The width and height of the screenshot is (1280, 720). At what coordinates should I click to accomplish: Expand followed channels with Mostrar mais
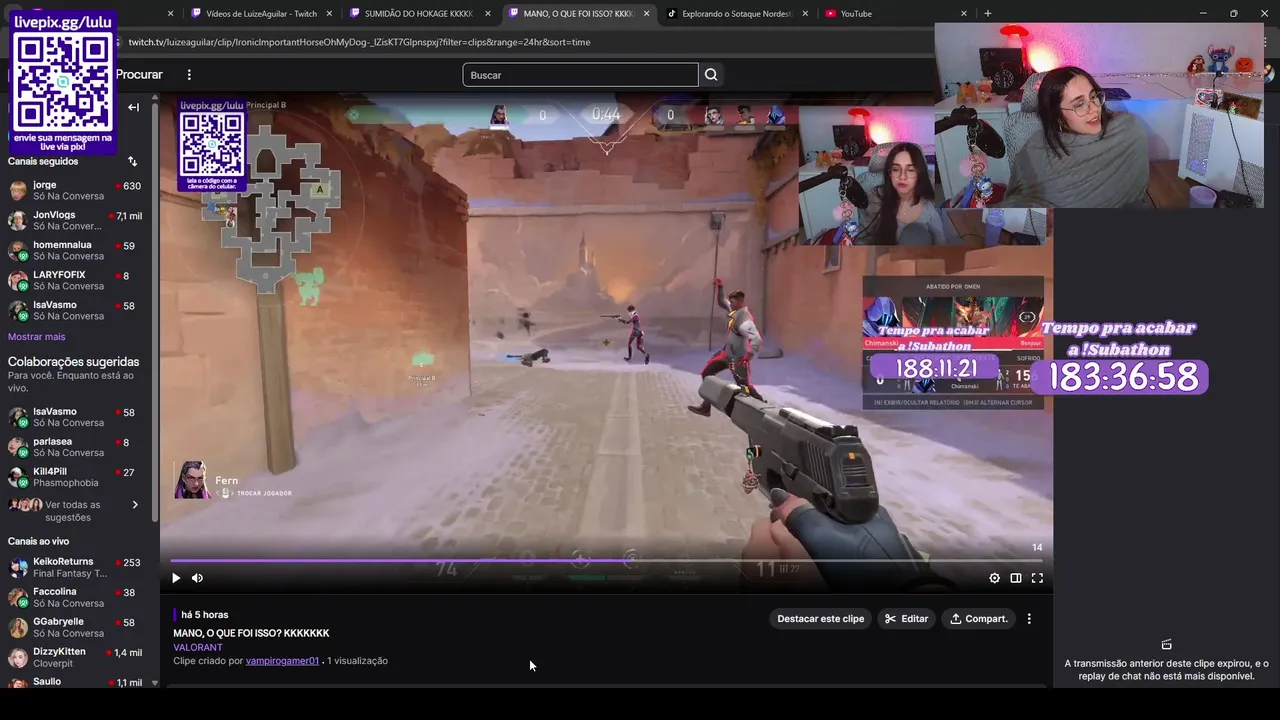pyautogui.click(x=36, y=337)
